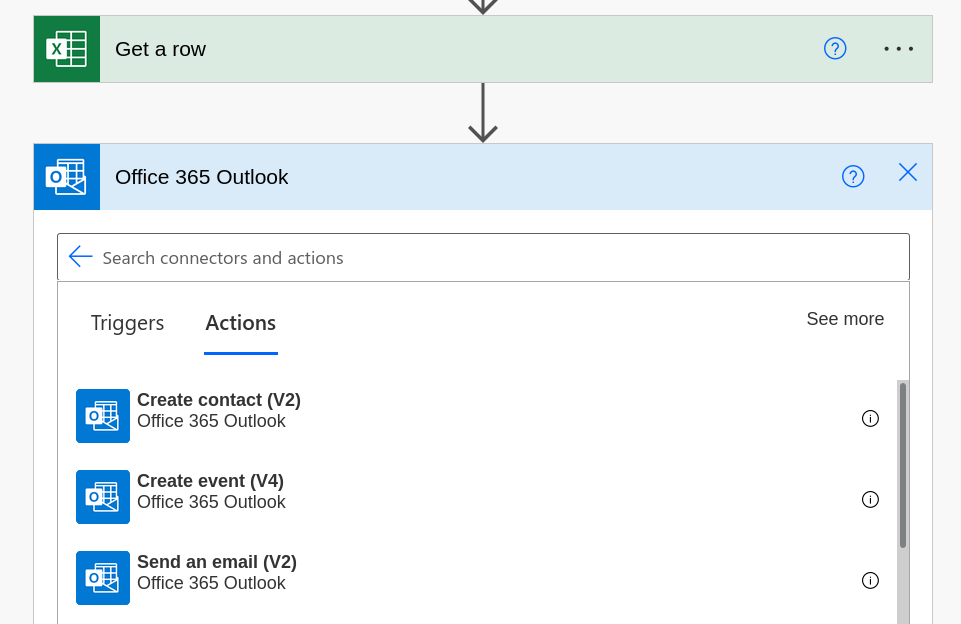Click the actions list scrollbar thumb

[903, 465]
